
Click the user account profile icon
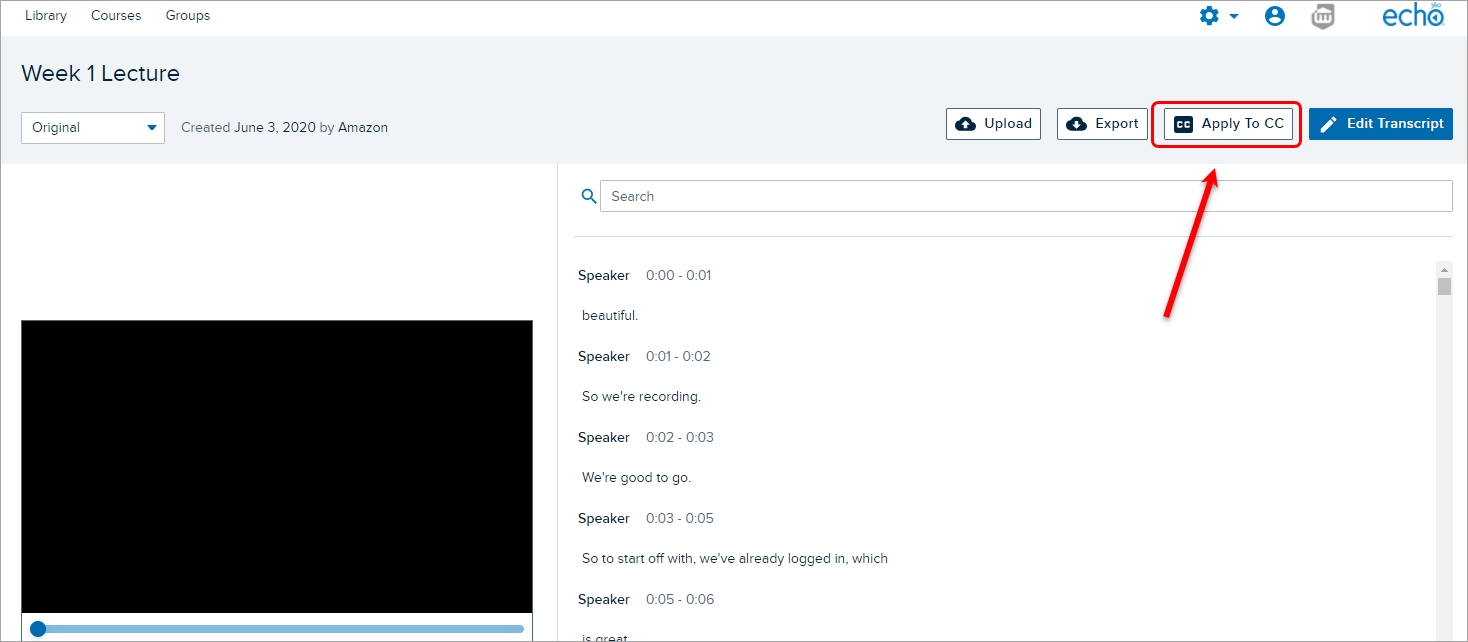click(1274, 16)
